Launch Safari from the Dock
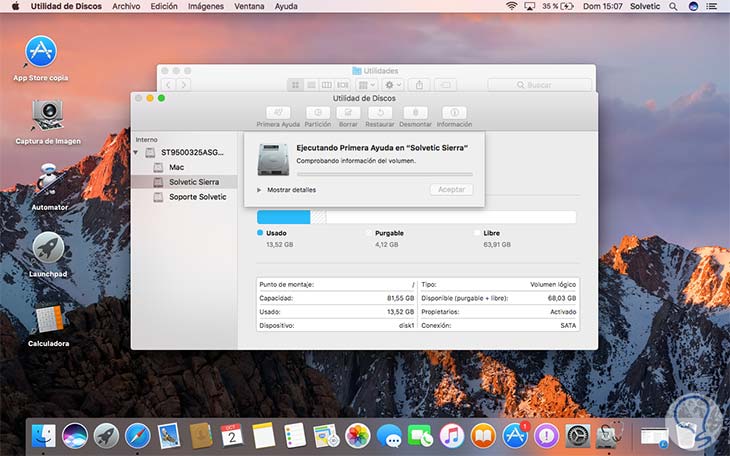730x456 pixels. point(137,436)
